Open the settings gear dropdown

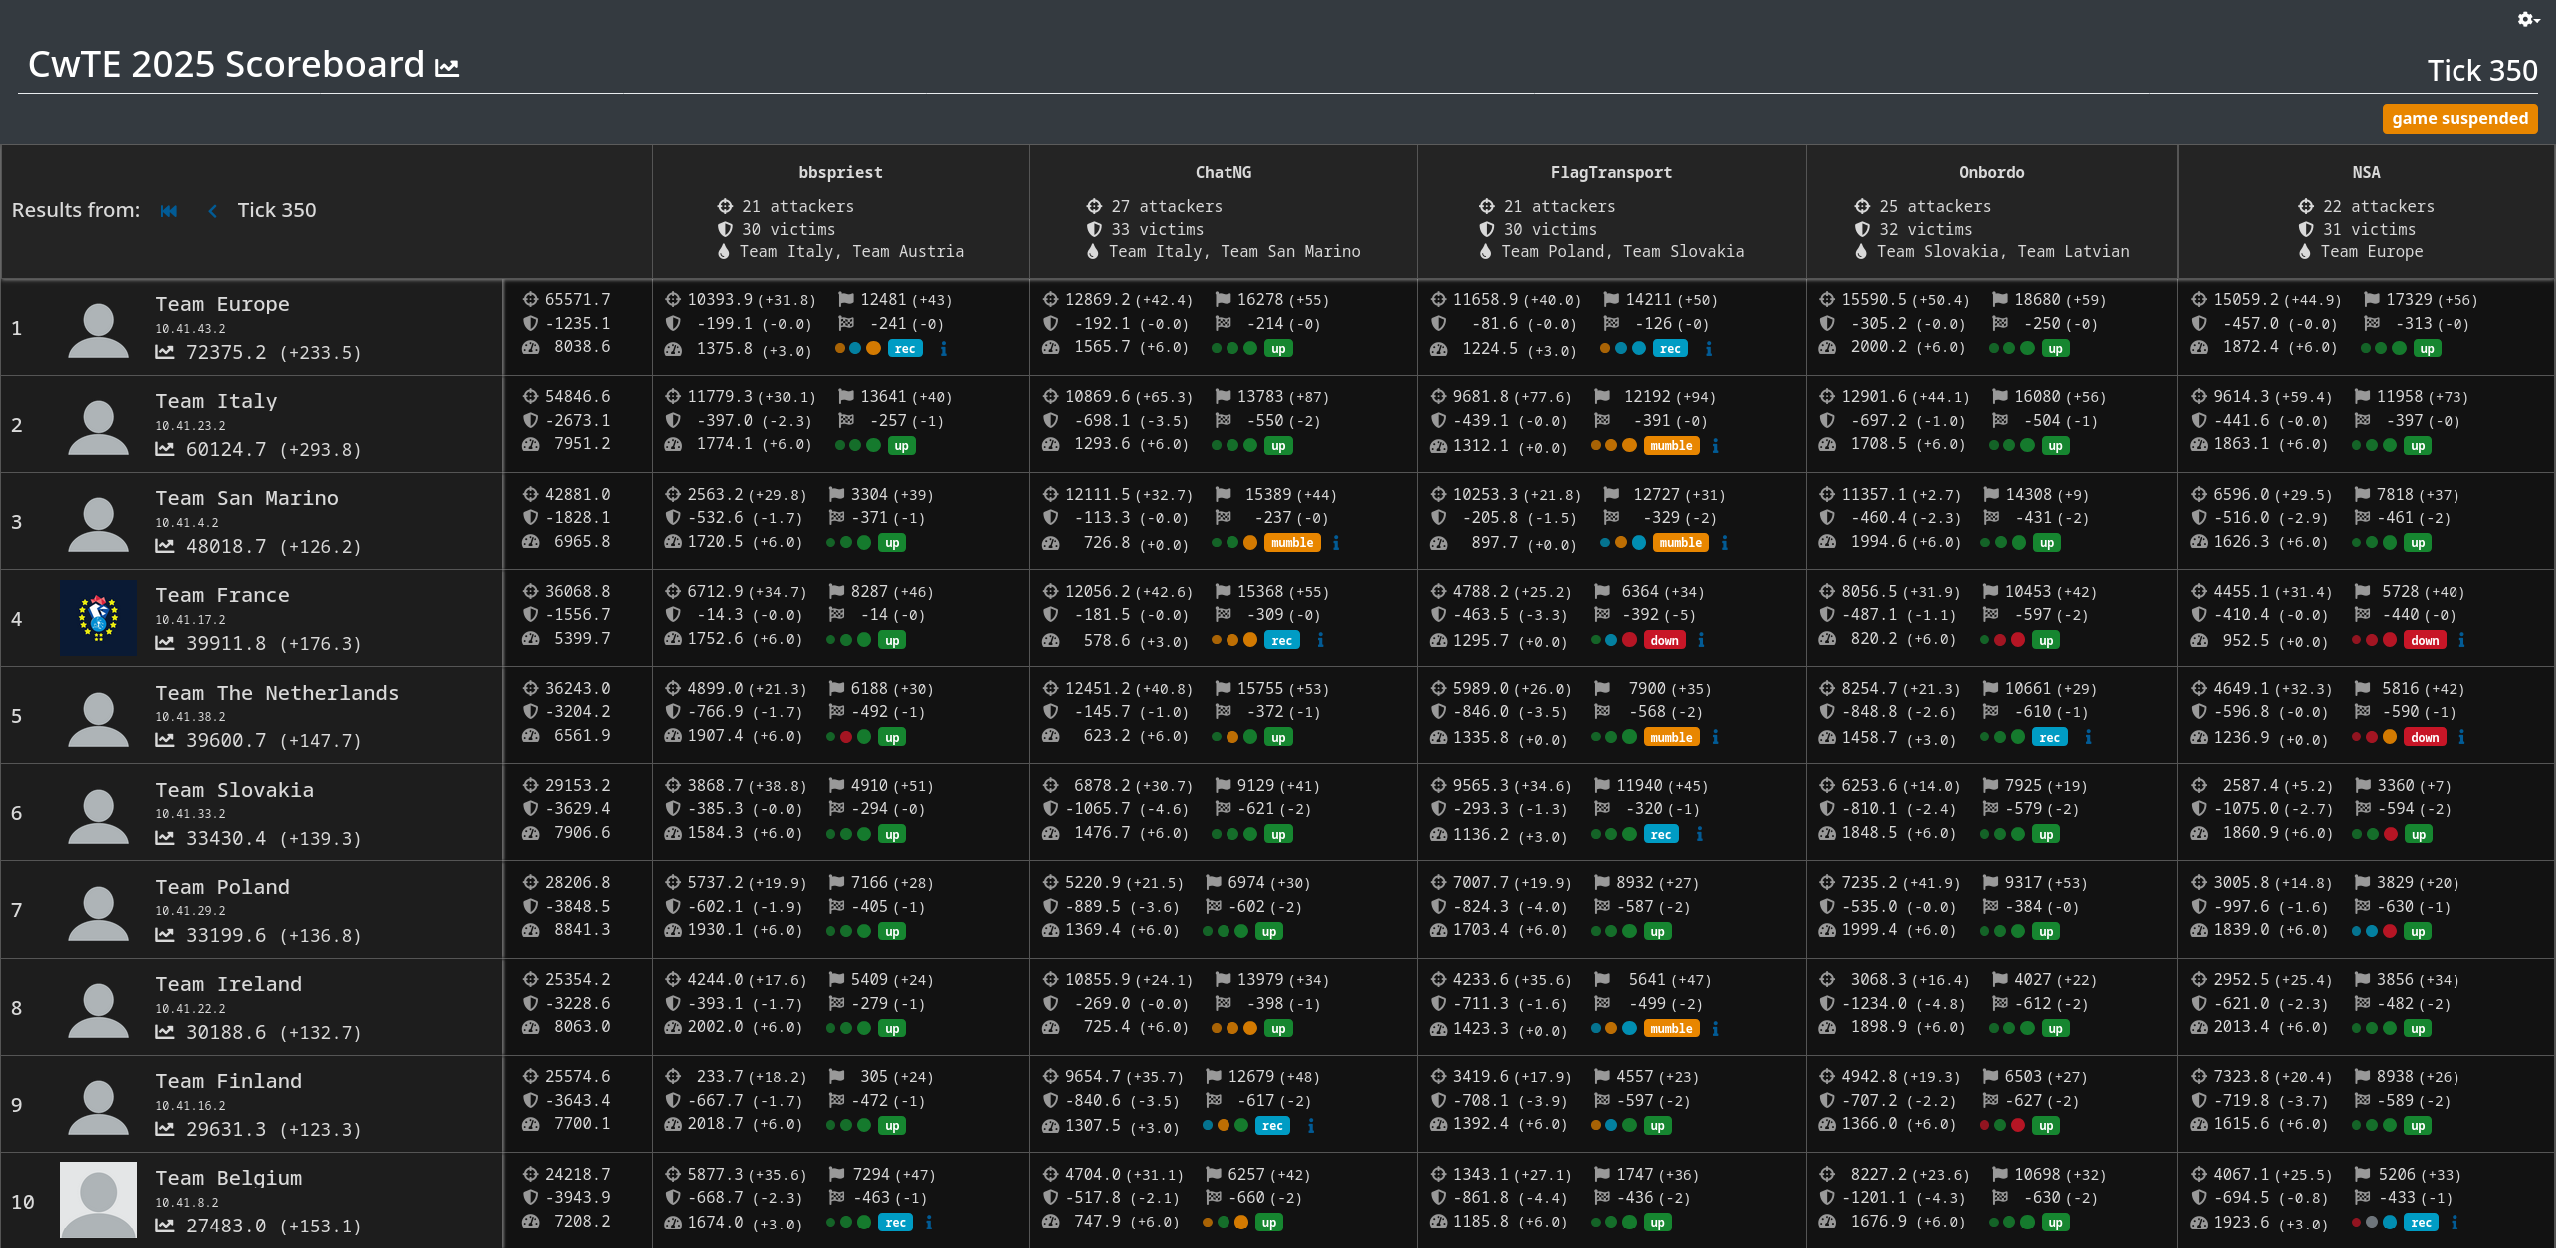click(x=2528, y=19)
